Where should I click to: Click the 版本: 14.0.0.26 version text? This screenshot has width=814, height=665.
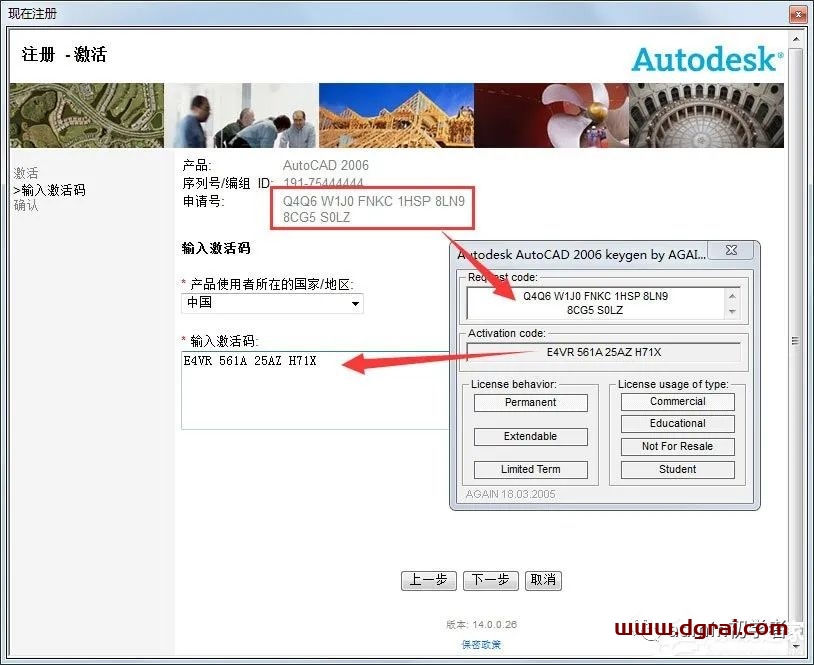coord(481,625)
